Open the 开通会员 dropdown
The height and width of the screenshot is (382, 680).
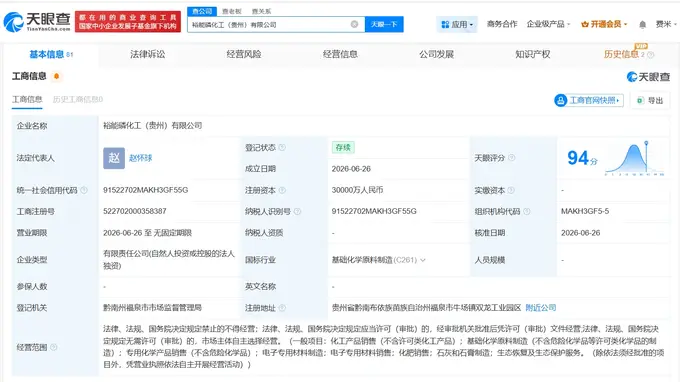604,24
